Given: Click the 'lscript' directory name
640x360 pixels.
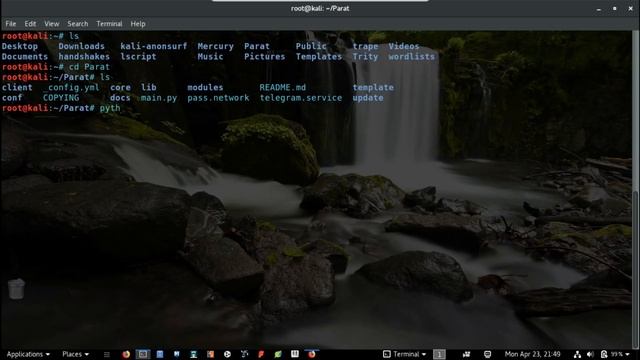Looking at the screenshot, I should (x=138, y=57).
